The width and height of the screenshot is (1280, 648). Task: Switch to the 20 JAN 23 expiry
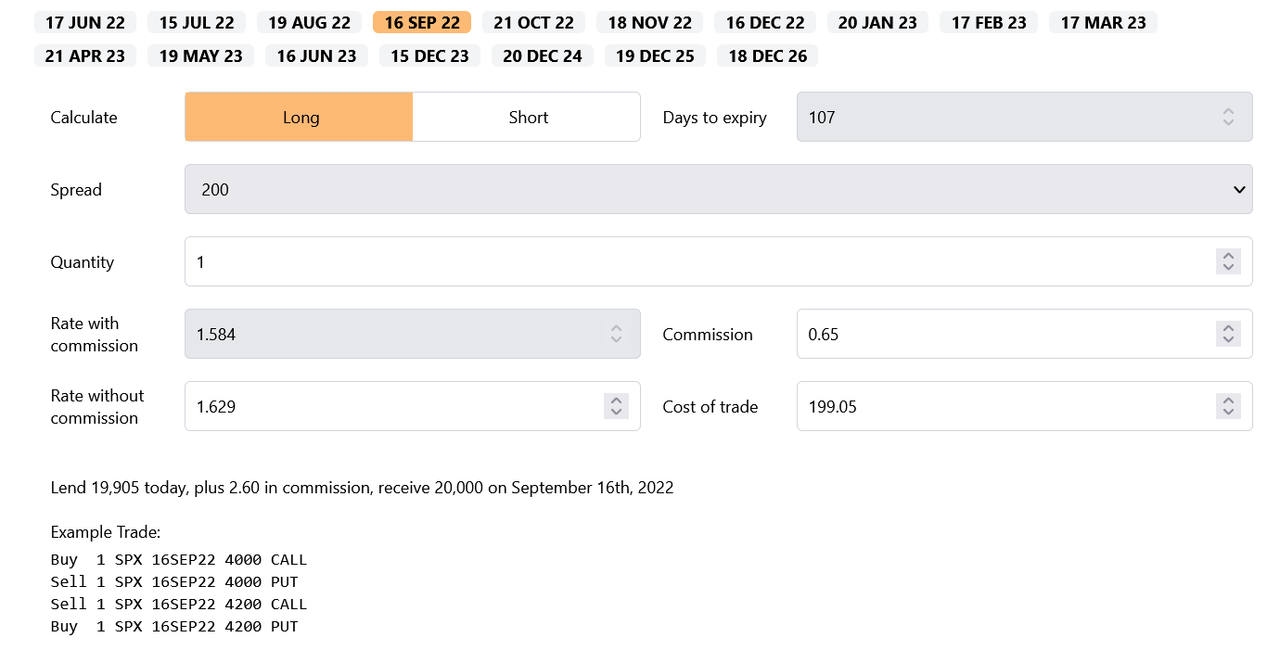point(877,22)
